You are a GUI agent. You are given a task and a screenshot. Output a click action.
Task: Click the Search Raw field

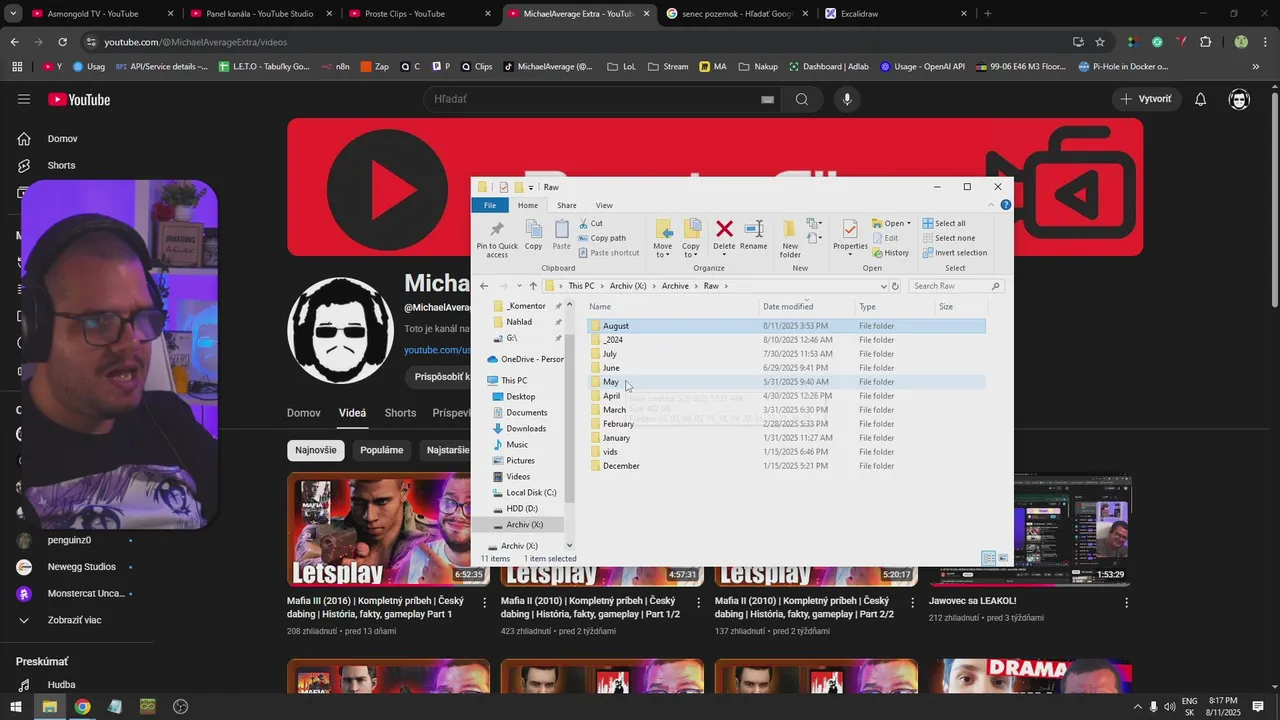coord(955,286)
